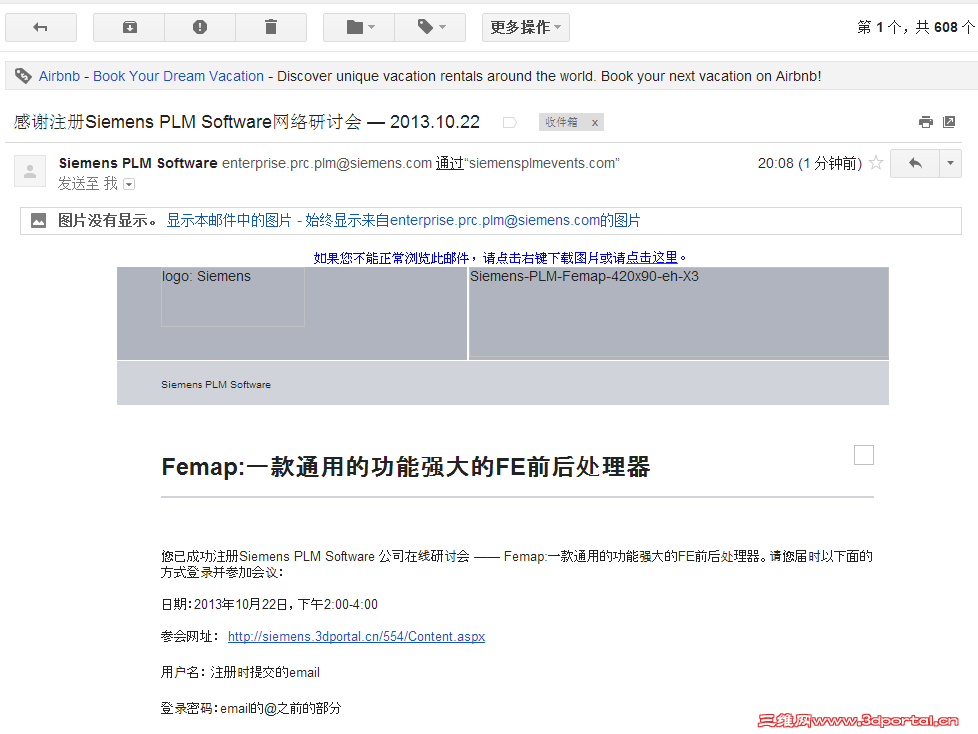Image resolution: width=978 pixels, height=734 pixels.
Task: Click Siemens-PLM-Femap banner placeholder image
Action: (x=679, y=313)
